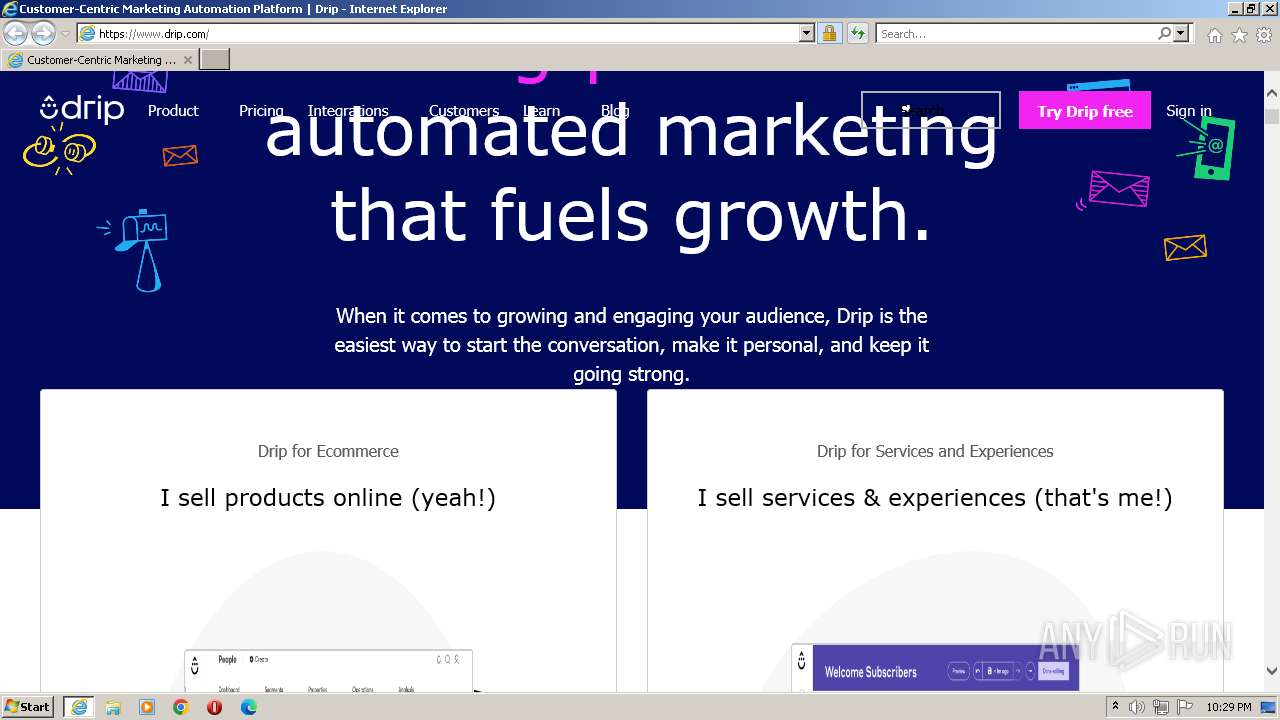Click the page scrollbar down arrow
The image size is (1280, 720).
pyautogui.click(x=1272, y=671)
